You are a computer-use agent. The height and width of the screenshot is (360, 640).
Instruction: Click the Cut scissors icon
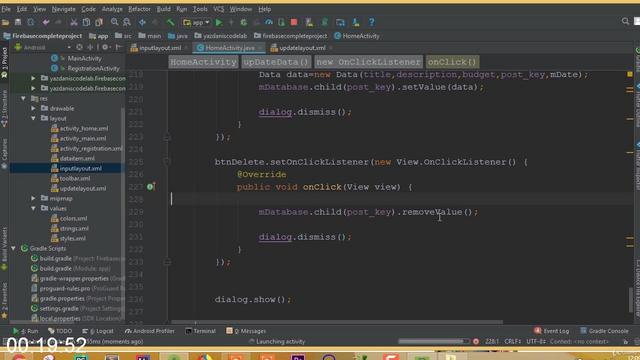pos(74,22)
